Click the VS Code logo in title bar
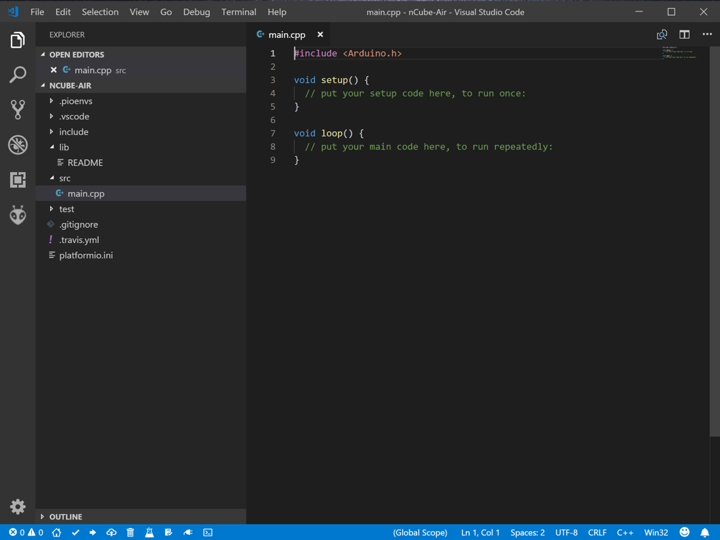This screenshot has height=540, width=720. (13, 12)
